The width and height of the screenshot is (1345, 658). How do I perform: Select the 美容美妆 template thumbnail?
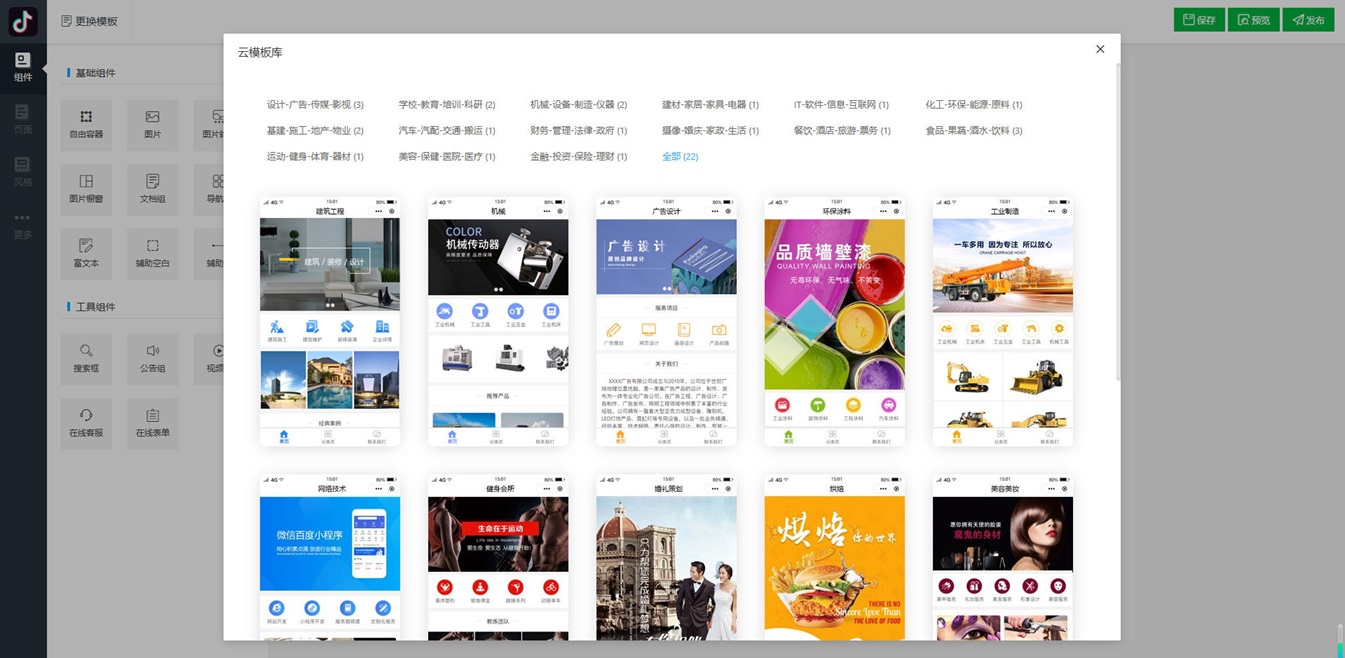[1002, 557]
